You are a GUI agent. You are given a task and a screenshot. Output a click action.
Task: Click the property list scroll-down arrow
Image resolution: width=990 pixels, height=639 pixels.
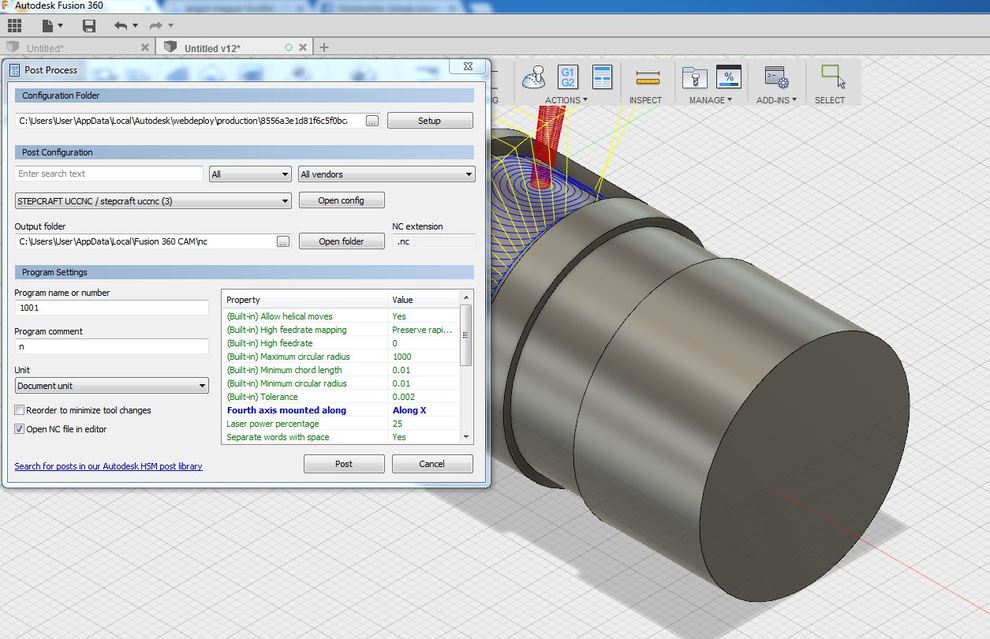(466, 436)
